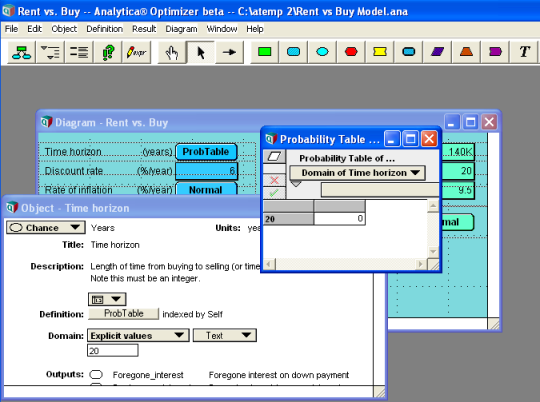Click the ProbTable button beside Time horizon in diagram
Screen dimensions: 540x402
click(206, 152)
